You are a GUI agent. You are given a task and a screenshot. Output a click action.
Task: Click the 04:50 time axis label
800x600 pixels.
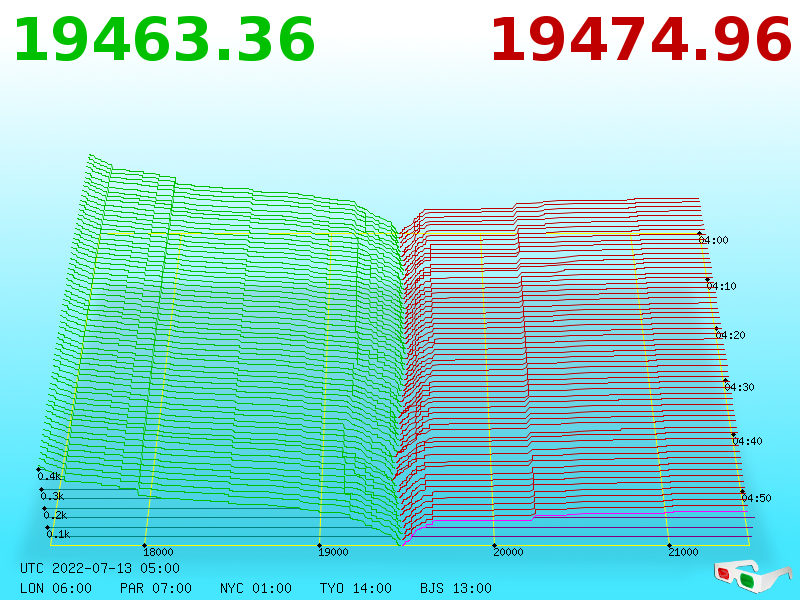tap(757, 498)
